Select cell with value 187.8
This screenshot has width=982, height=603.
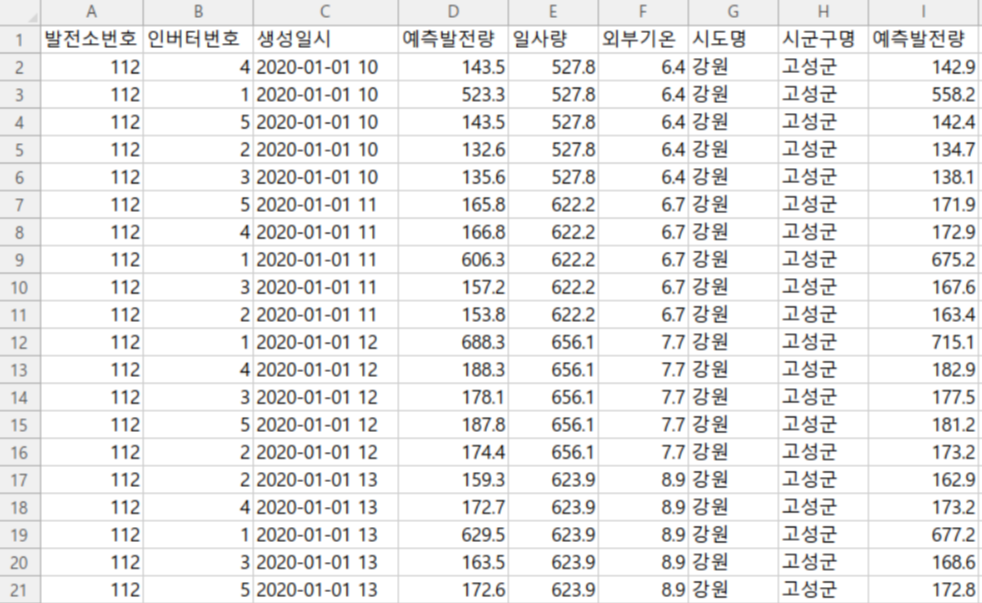point(453,425)
